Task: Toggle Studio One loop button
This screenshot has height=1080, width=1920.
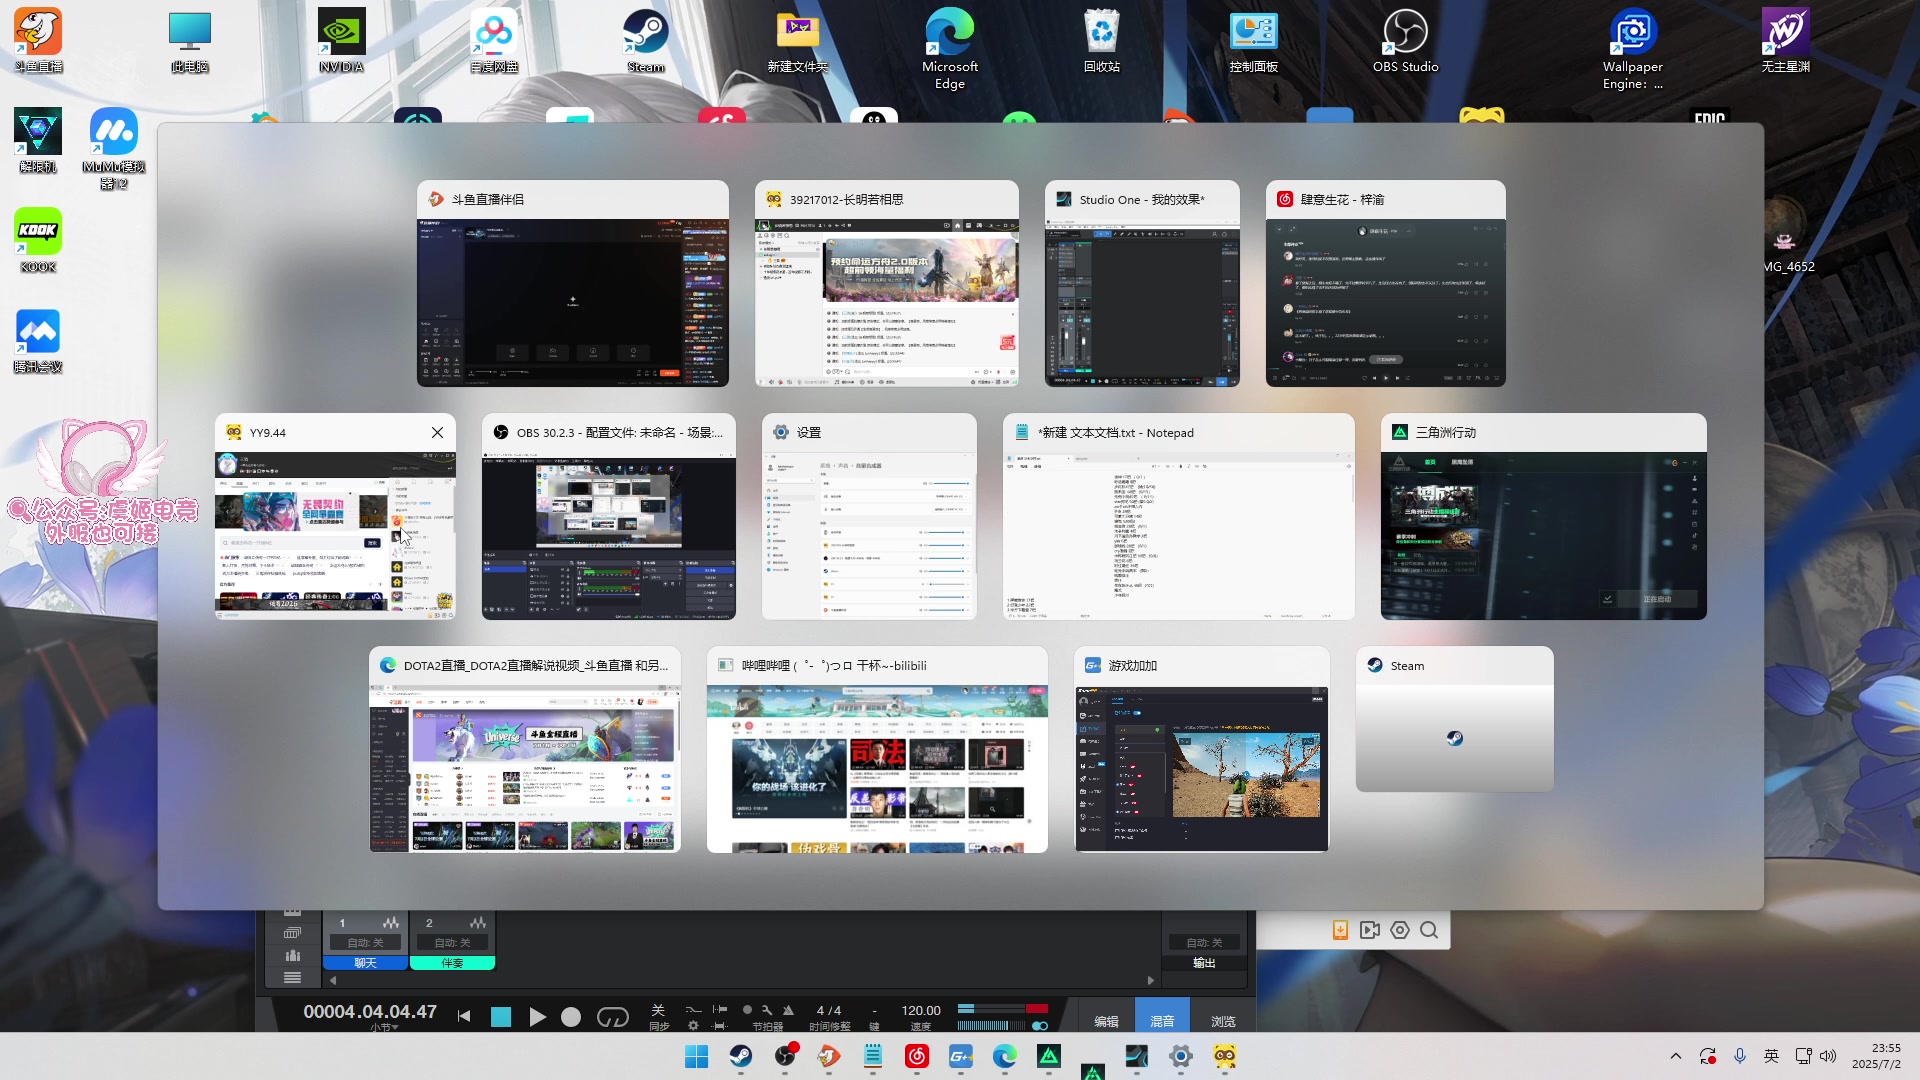Action: click(613, 1017)
